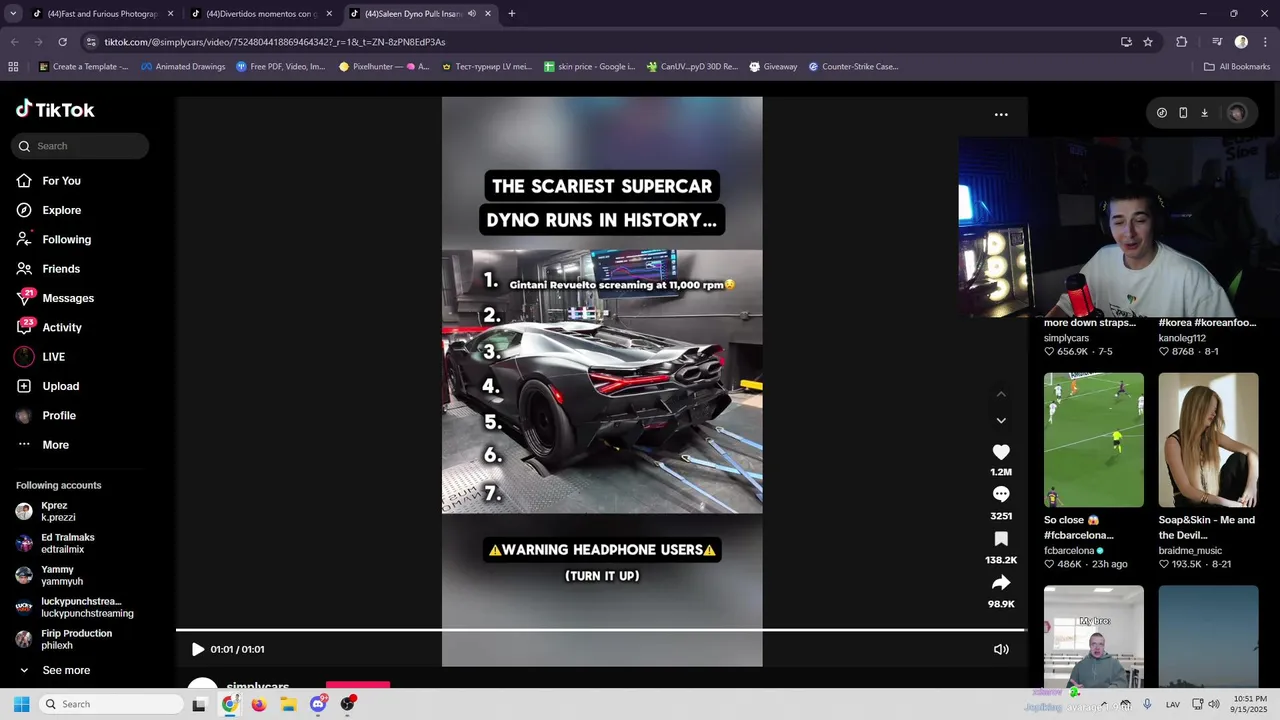The image size is (1280, 720).
Task: Open the Giveaway bookmark
Action: click(774, 67)
